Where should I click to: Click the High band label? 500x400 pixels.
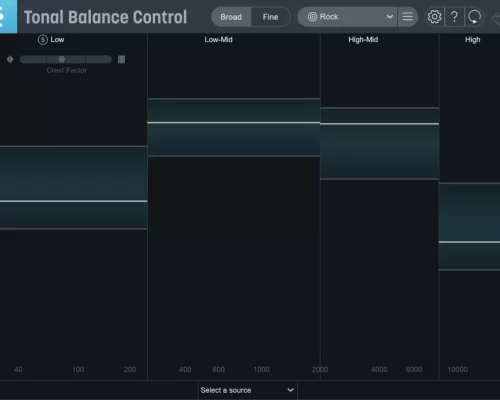point(473,40)
